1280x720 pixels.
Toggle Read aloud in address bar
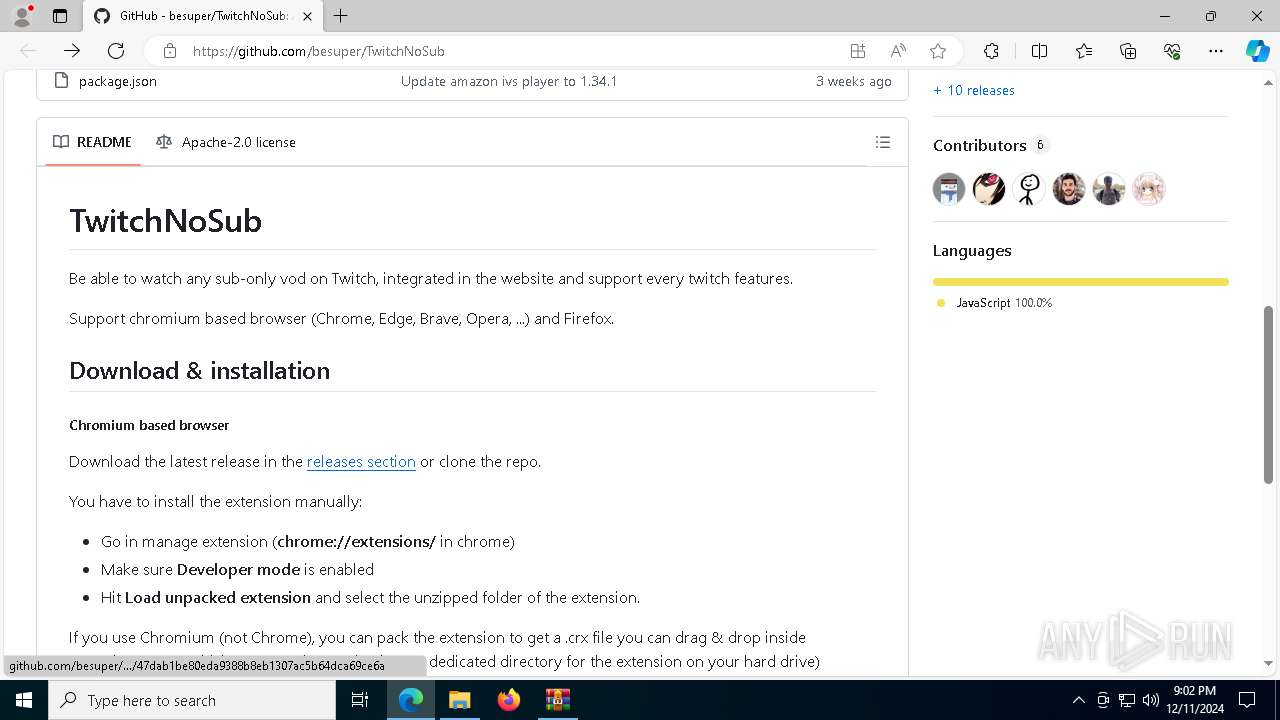pos(898,51)
